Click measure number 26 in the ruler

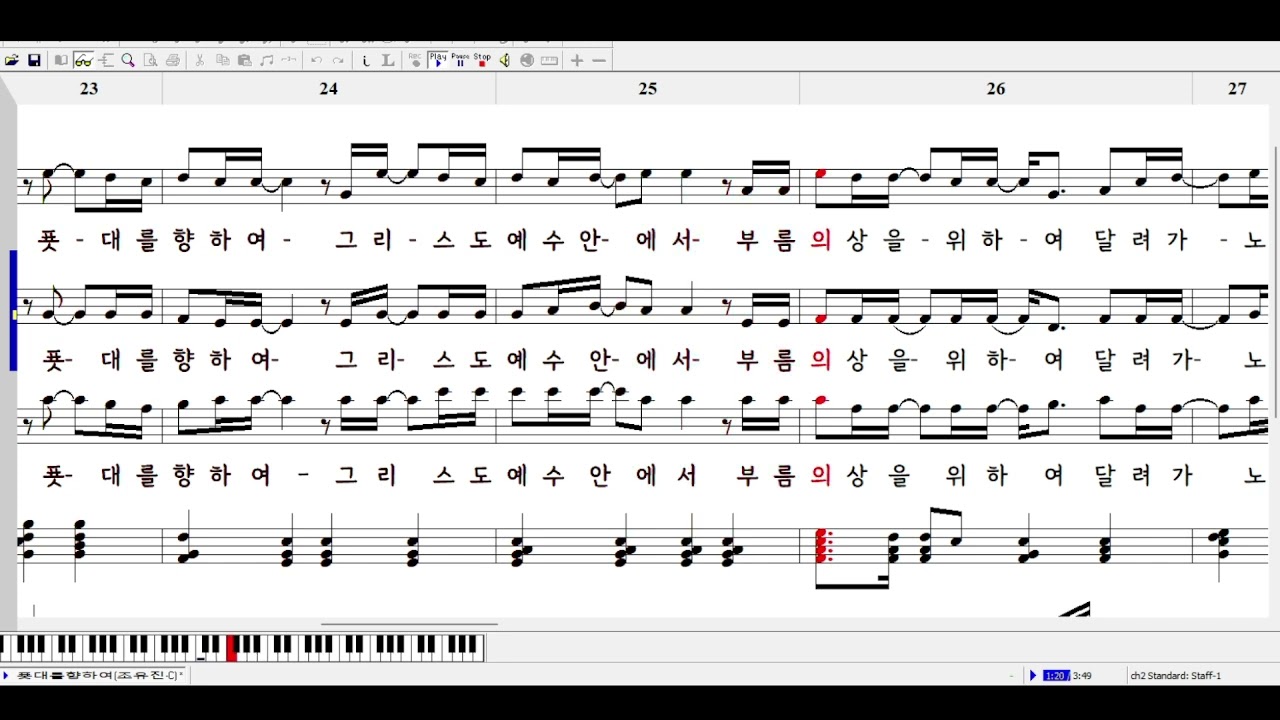(x=996, y=89)
